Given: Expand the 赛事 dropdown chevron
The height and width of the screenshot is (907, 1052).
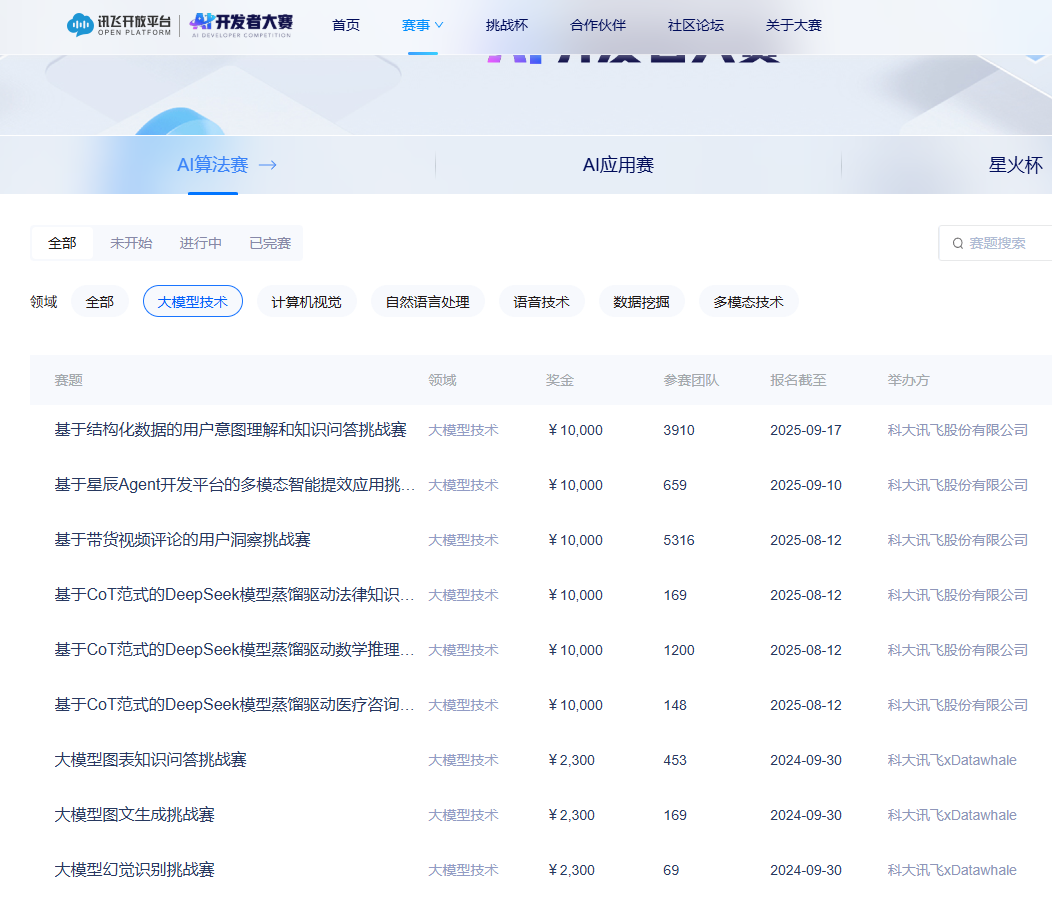Looking at the screenshot, I should pyautogui.click(x=439, y=25).
